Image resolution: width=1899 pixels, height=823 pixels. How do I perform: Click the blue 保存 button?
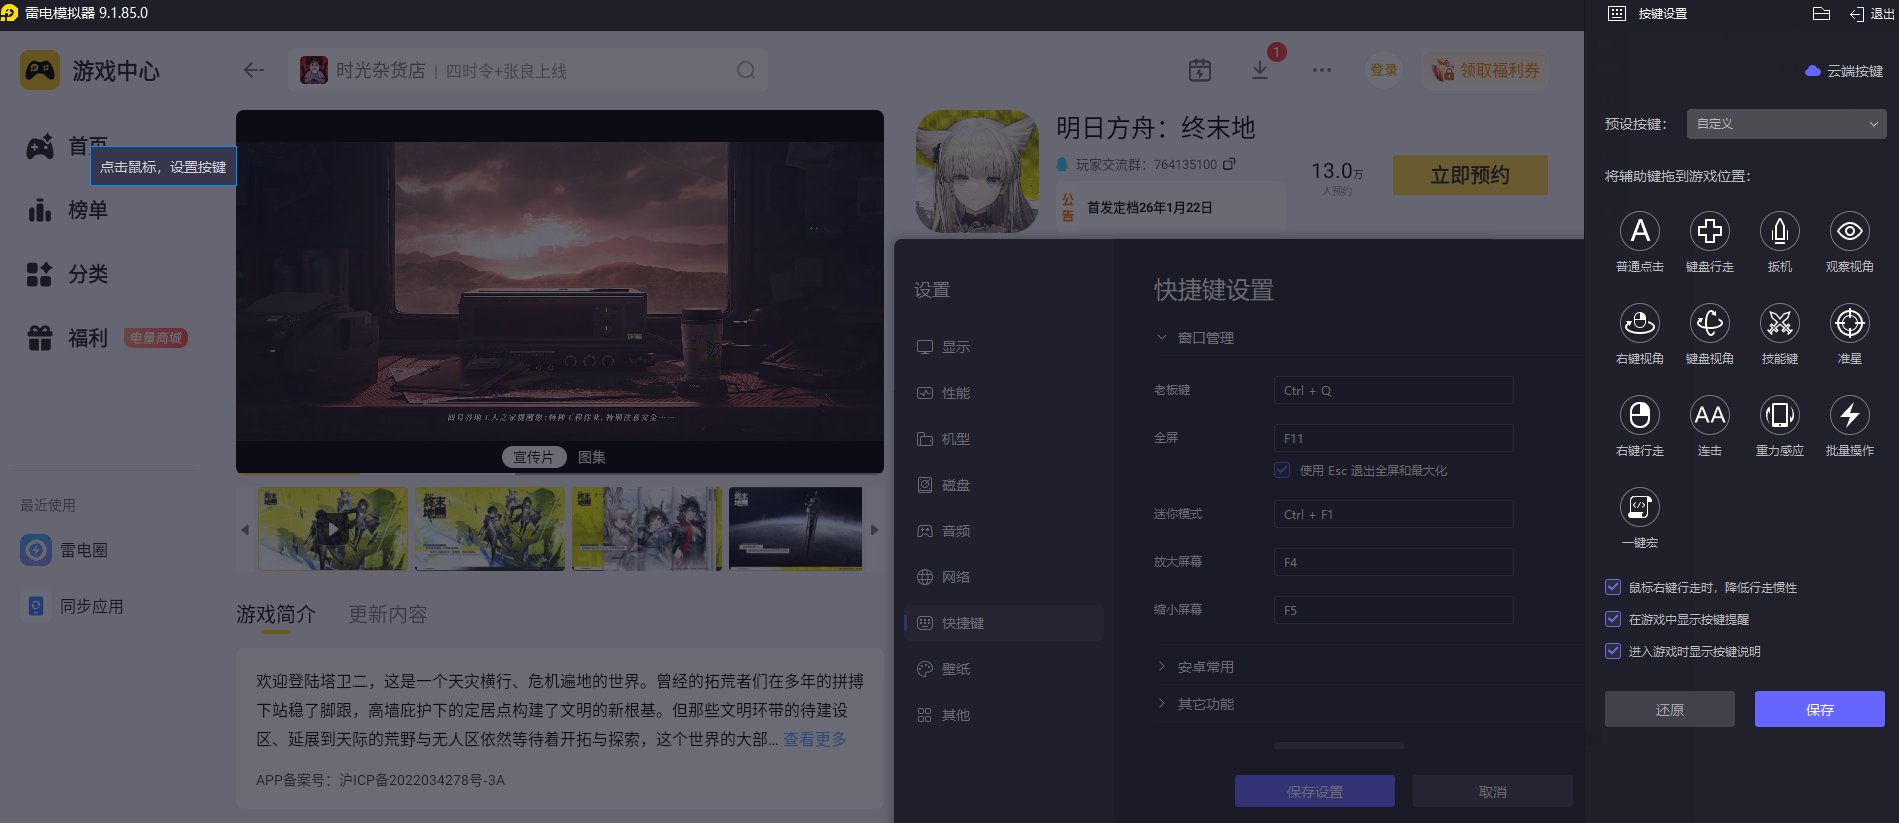[1819, 709]
